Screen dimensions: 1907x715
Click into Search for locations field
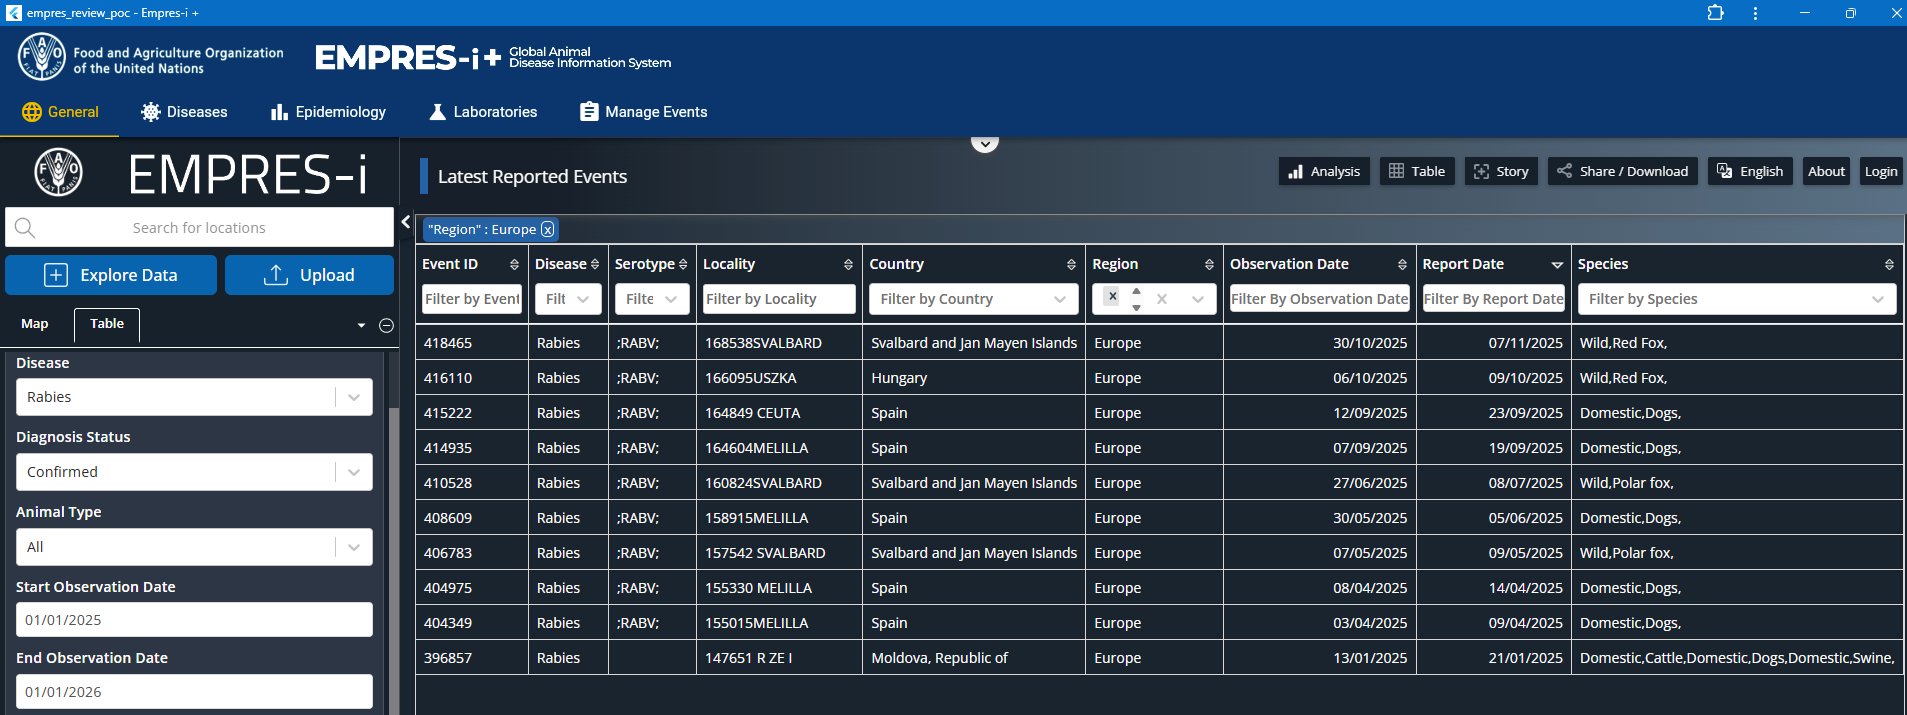199,228
